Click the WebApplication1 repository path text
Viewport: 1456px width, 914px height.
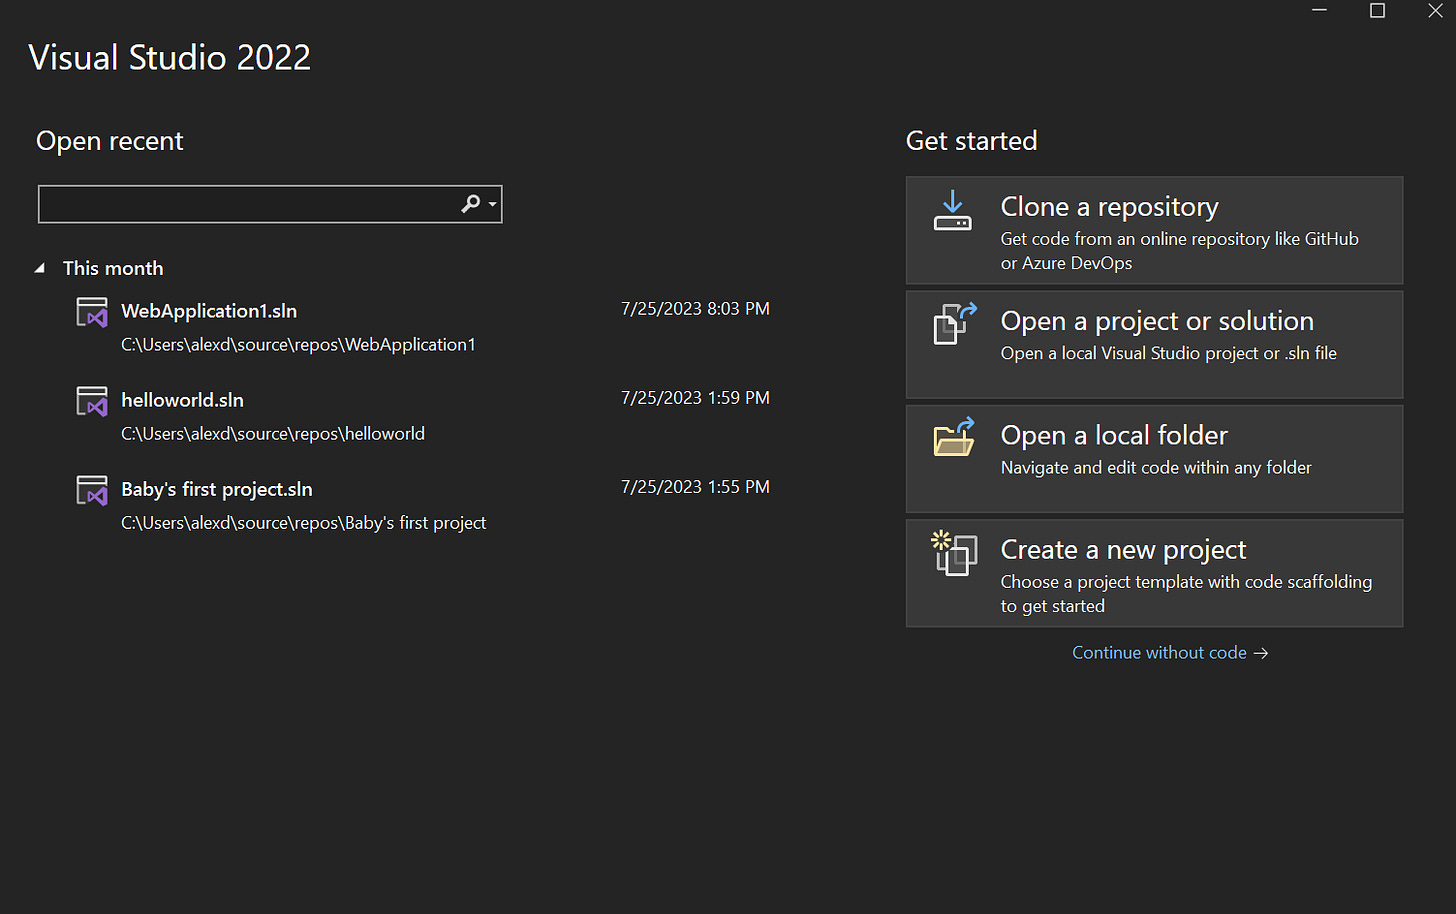point(298,344)
